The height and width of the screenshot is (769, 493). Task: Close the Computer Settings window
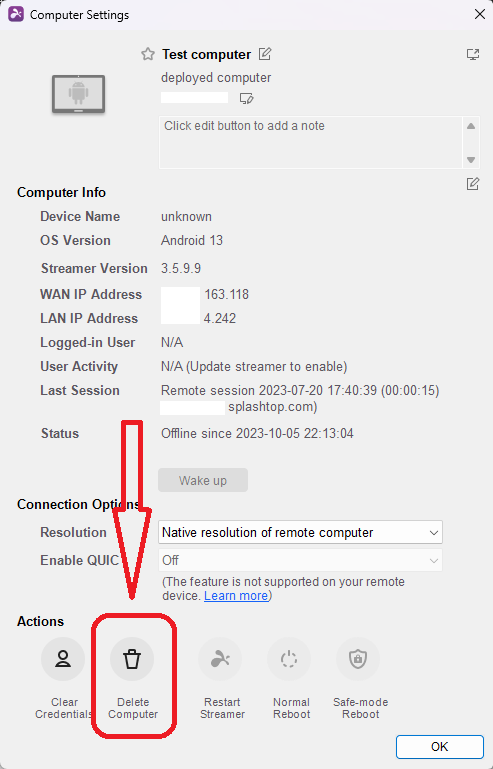480,14
